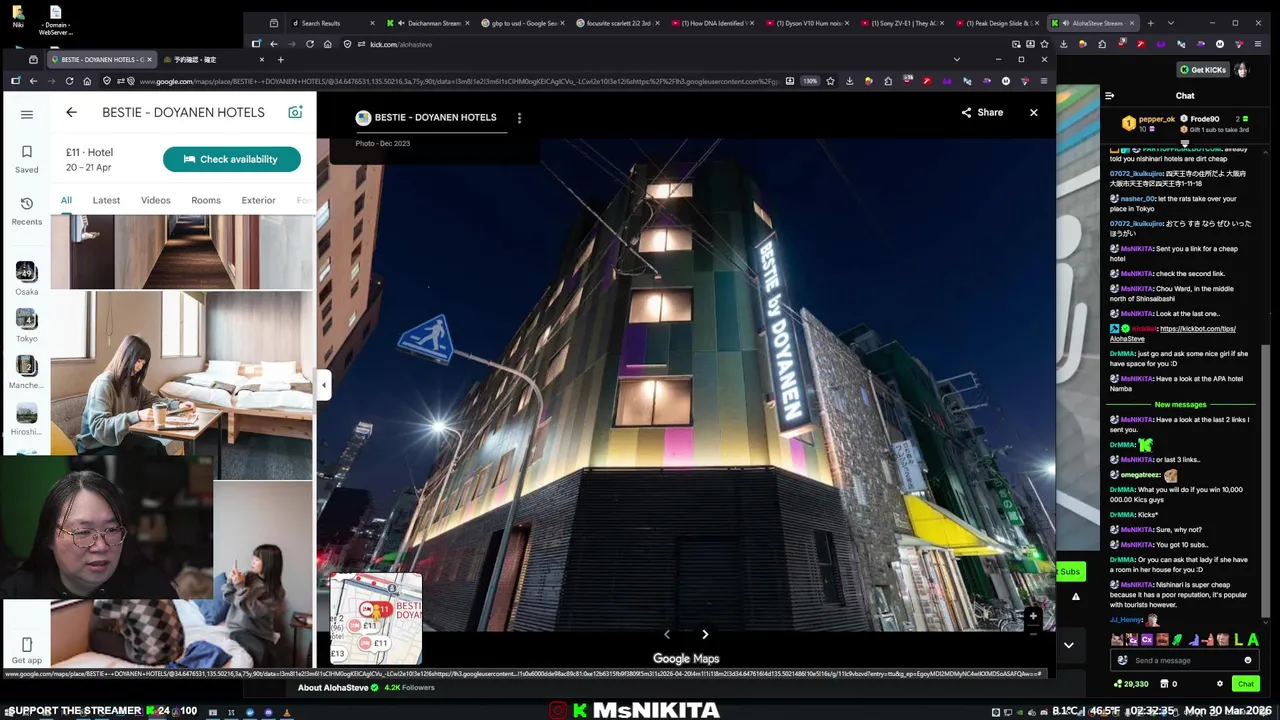This screenshot has height=720, width=1280.
Task: Switch to Search Results tab in back browser
Action: click(x=330, y=23)
